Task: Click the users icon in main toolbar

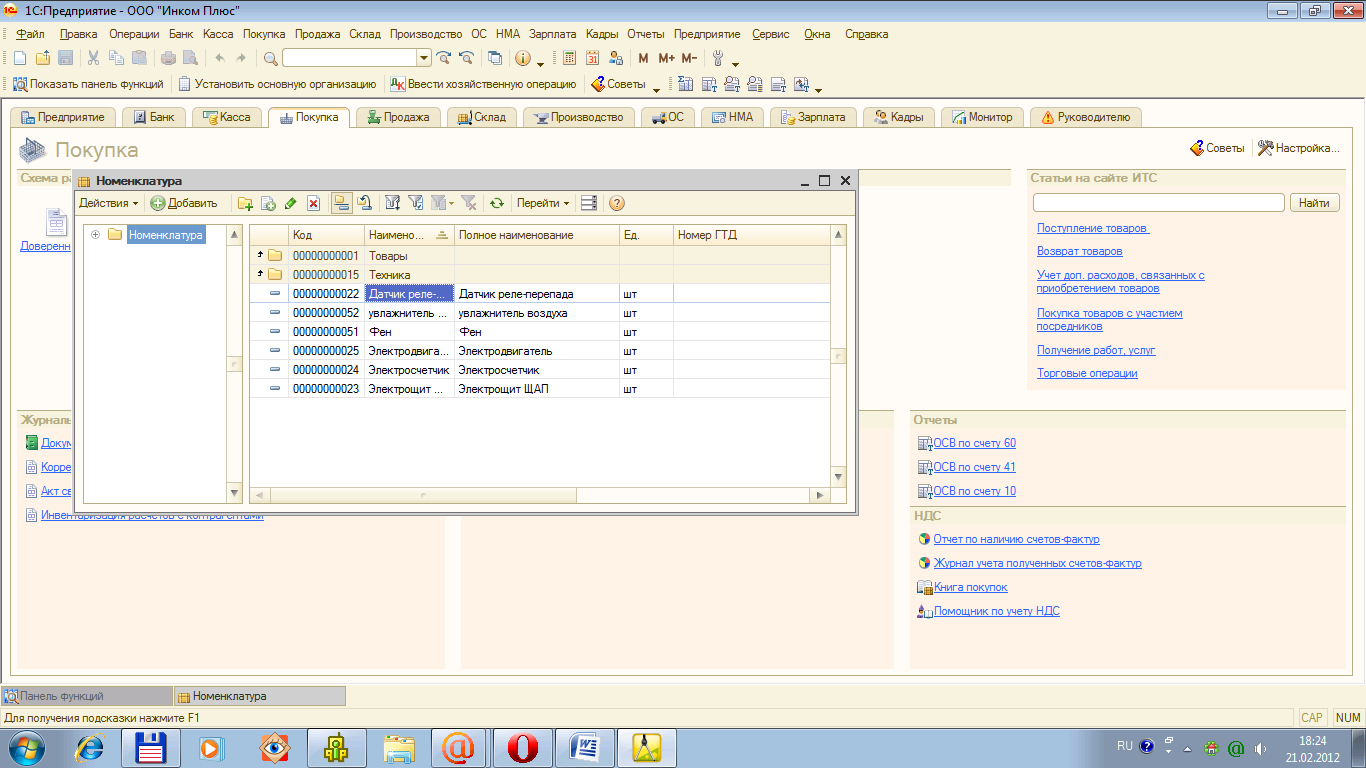Action: tap(616, 58)
